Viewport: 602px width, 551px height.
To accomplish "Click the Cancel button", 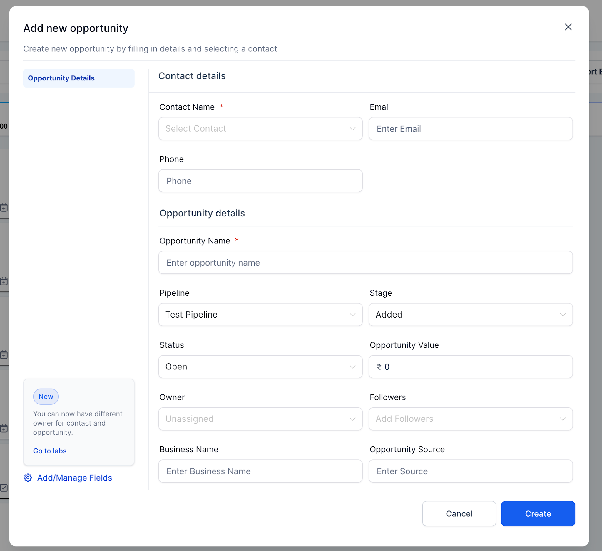I will 459,514.
